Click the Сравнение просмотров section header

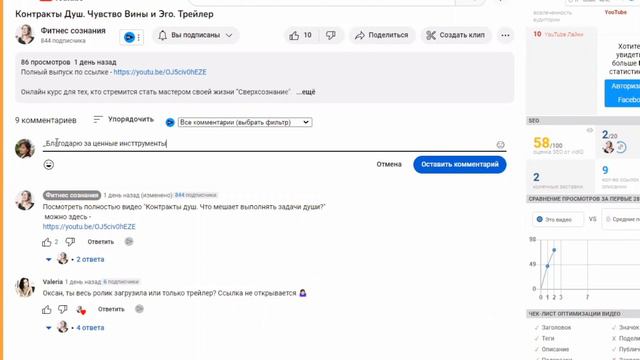(583, 199)
